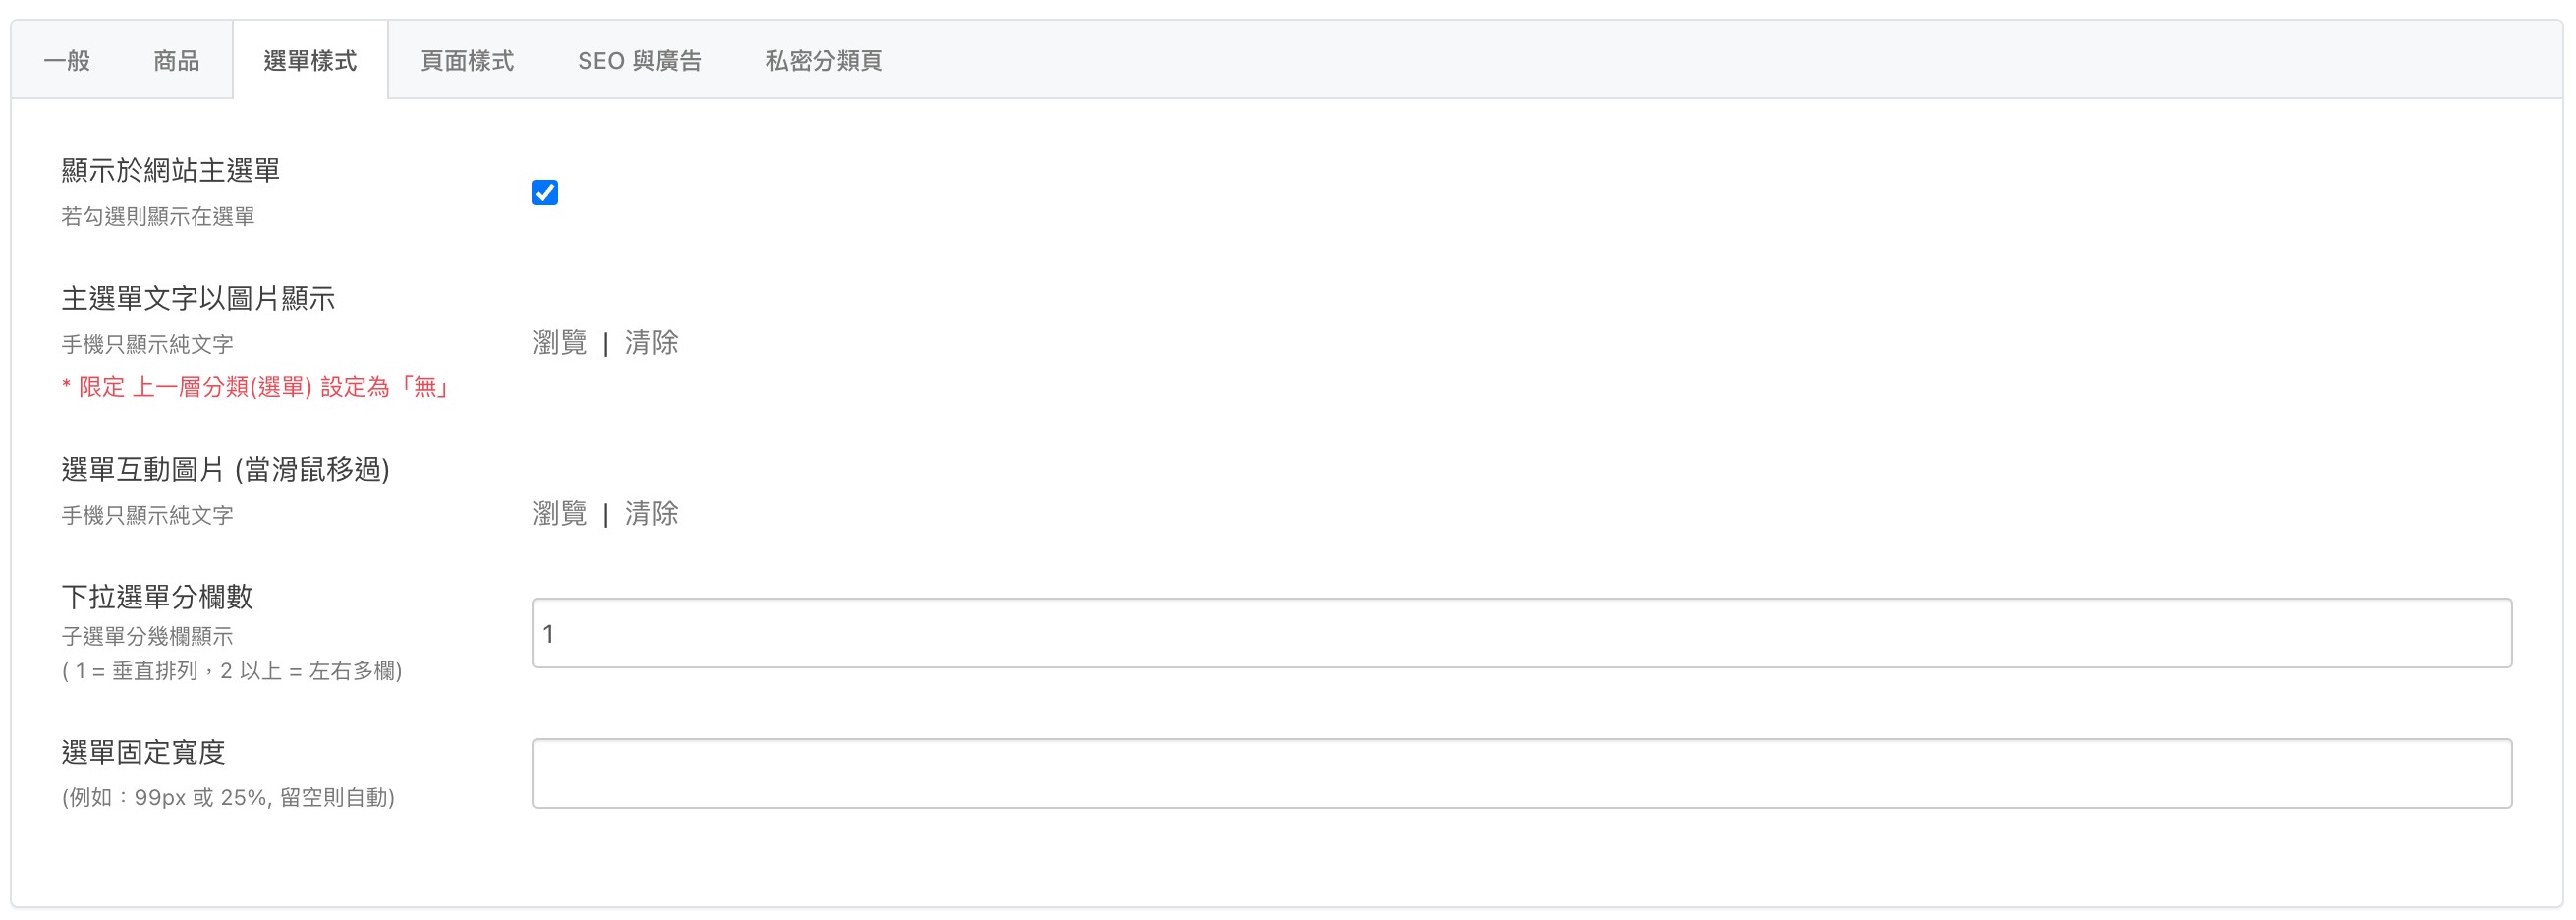Click the 選單固定寬度 input field

coord(1521,773)
